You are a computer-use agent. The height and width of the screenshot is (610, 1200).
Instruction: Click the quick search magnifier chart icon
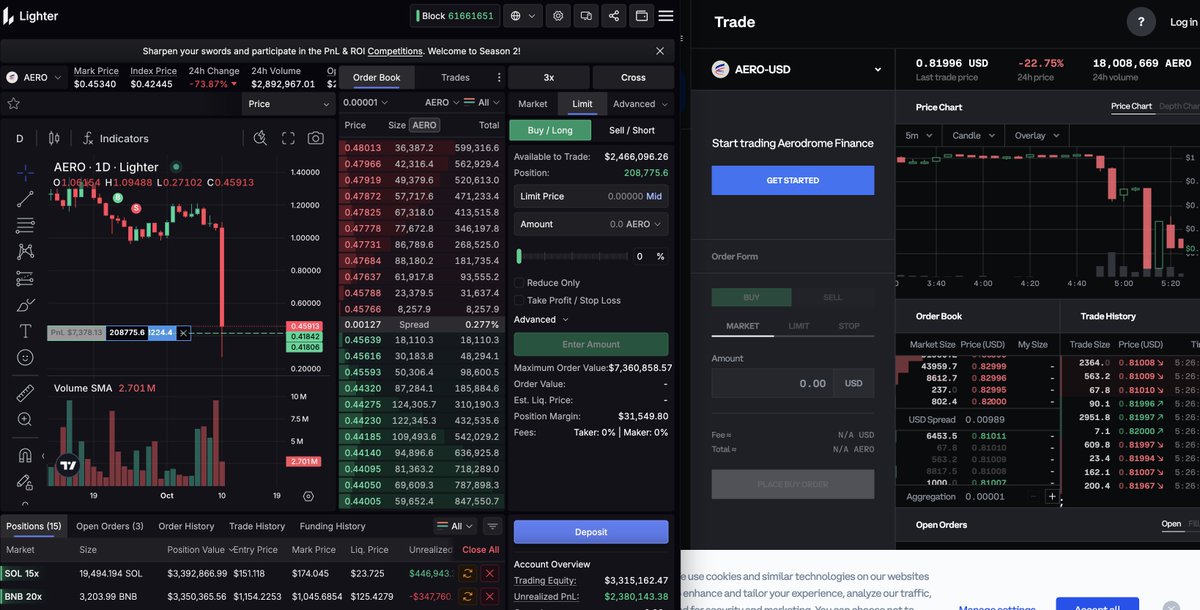pyautogui.click(x=260, y=138)
